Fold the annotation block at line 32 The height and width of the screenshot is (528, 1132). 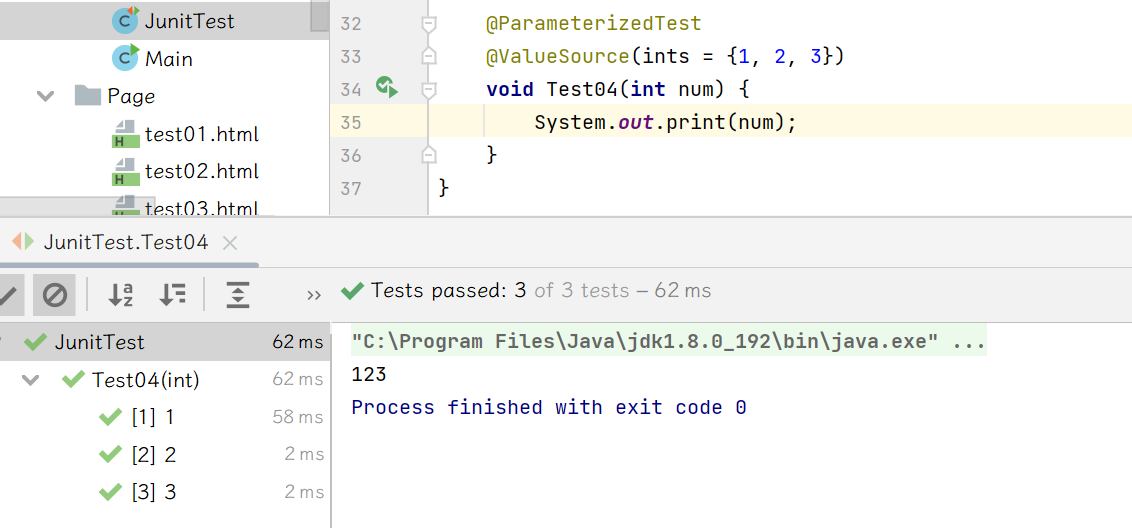(429, 25)
